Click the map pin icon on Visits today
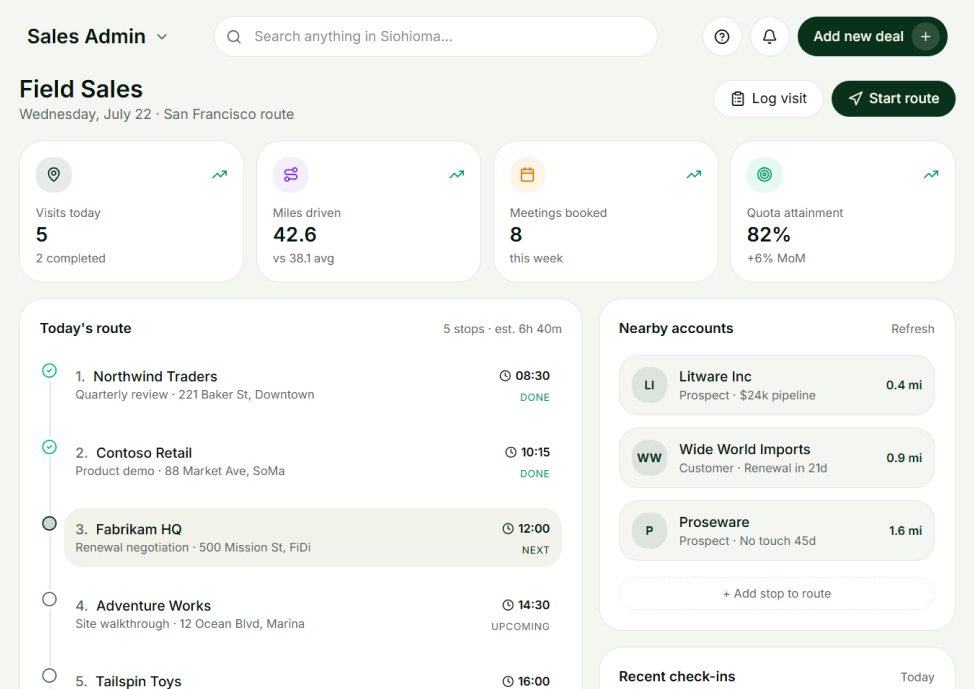 [x=54, y=175]
